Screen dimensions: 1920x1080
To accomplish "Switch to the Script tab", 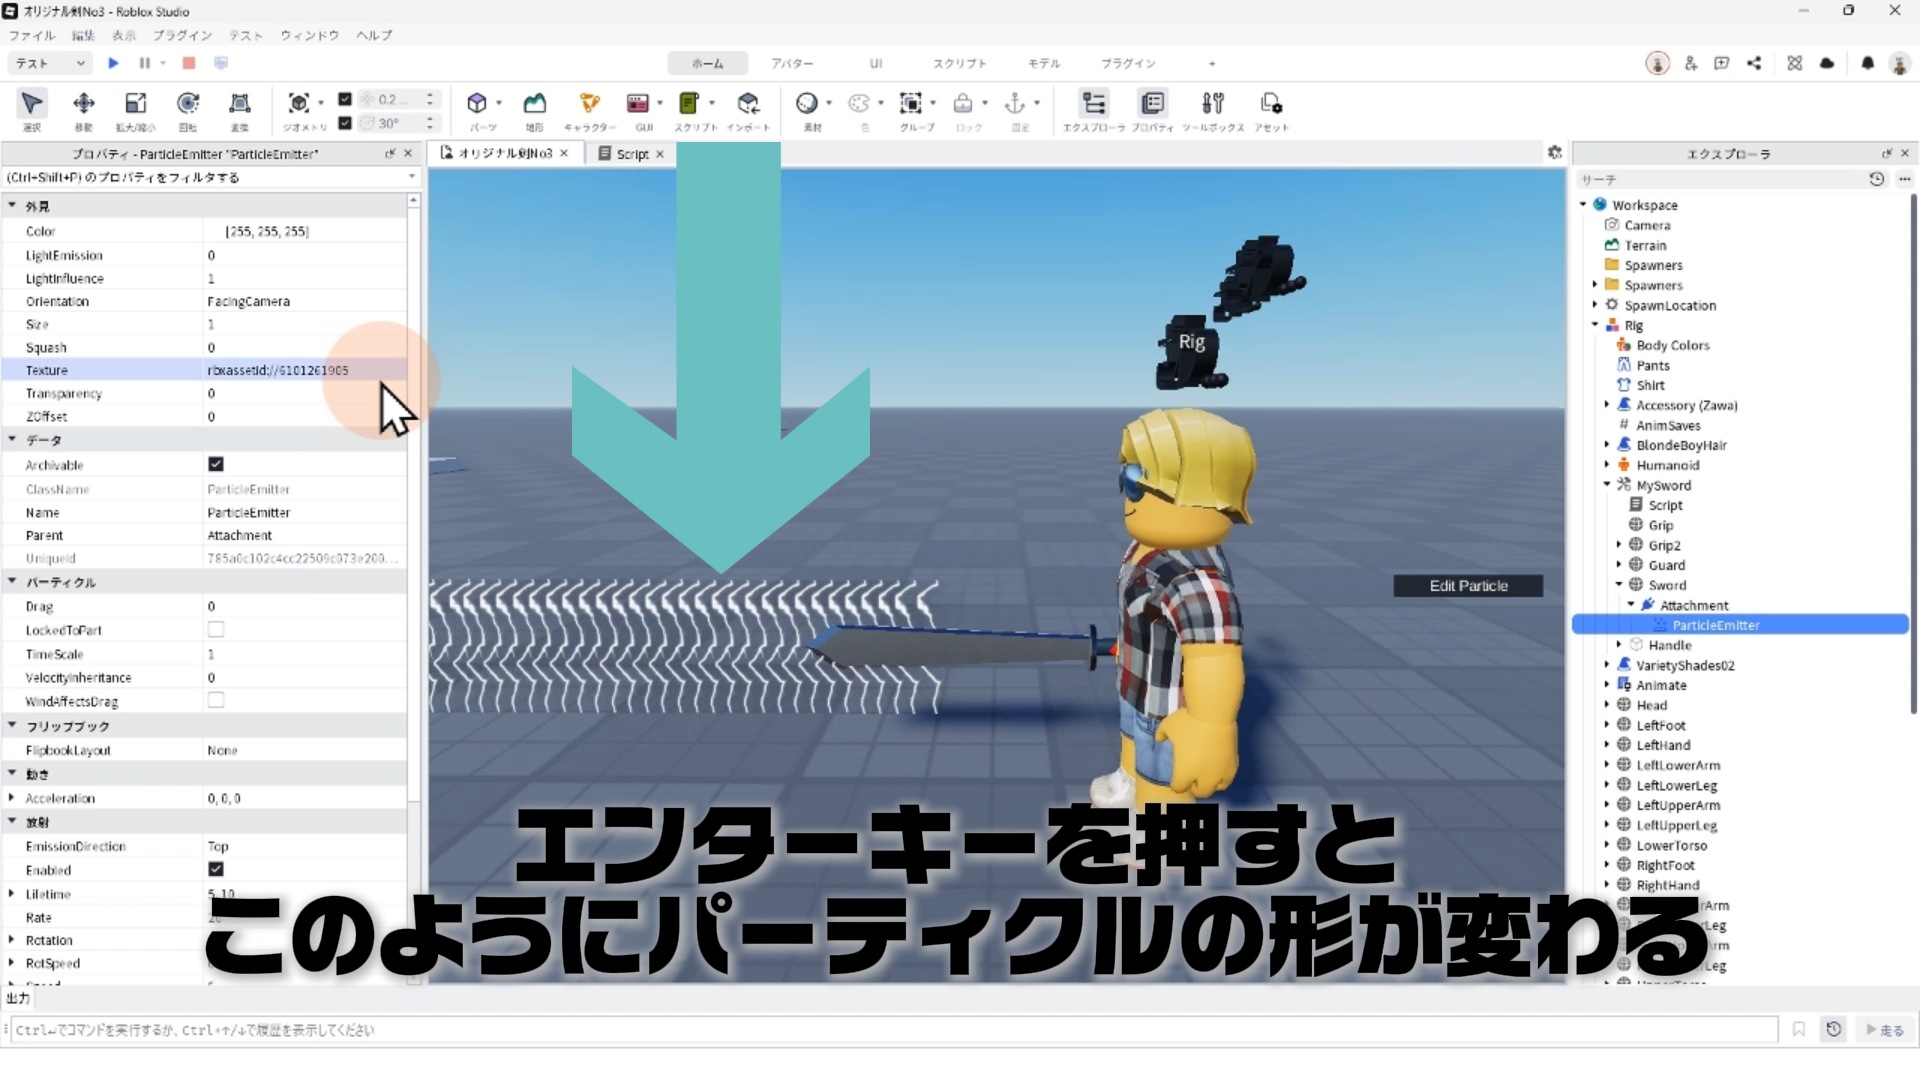I will tap(631, 154).
